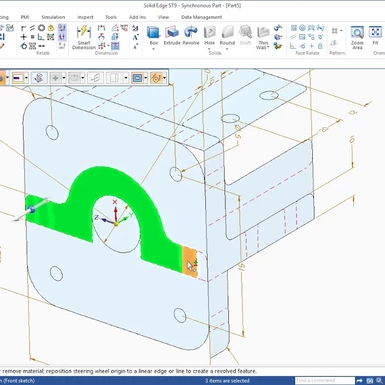Click the magnifier icon in status bar
This screenshot has height=385, width=385.
(380, 380)
